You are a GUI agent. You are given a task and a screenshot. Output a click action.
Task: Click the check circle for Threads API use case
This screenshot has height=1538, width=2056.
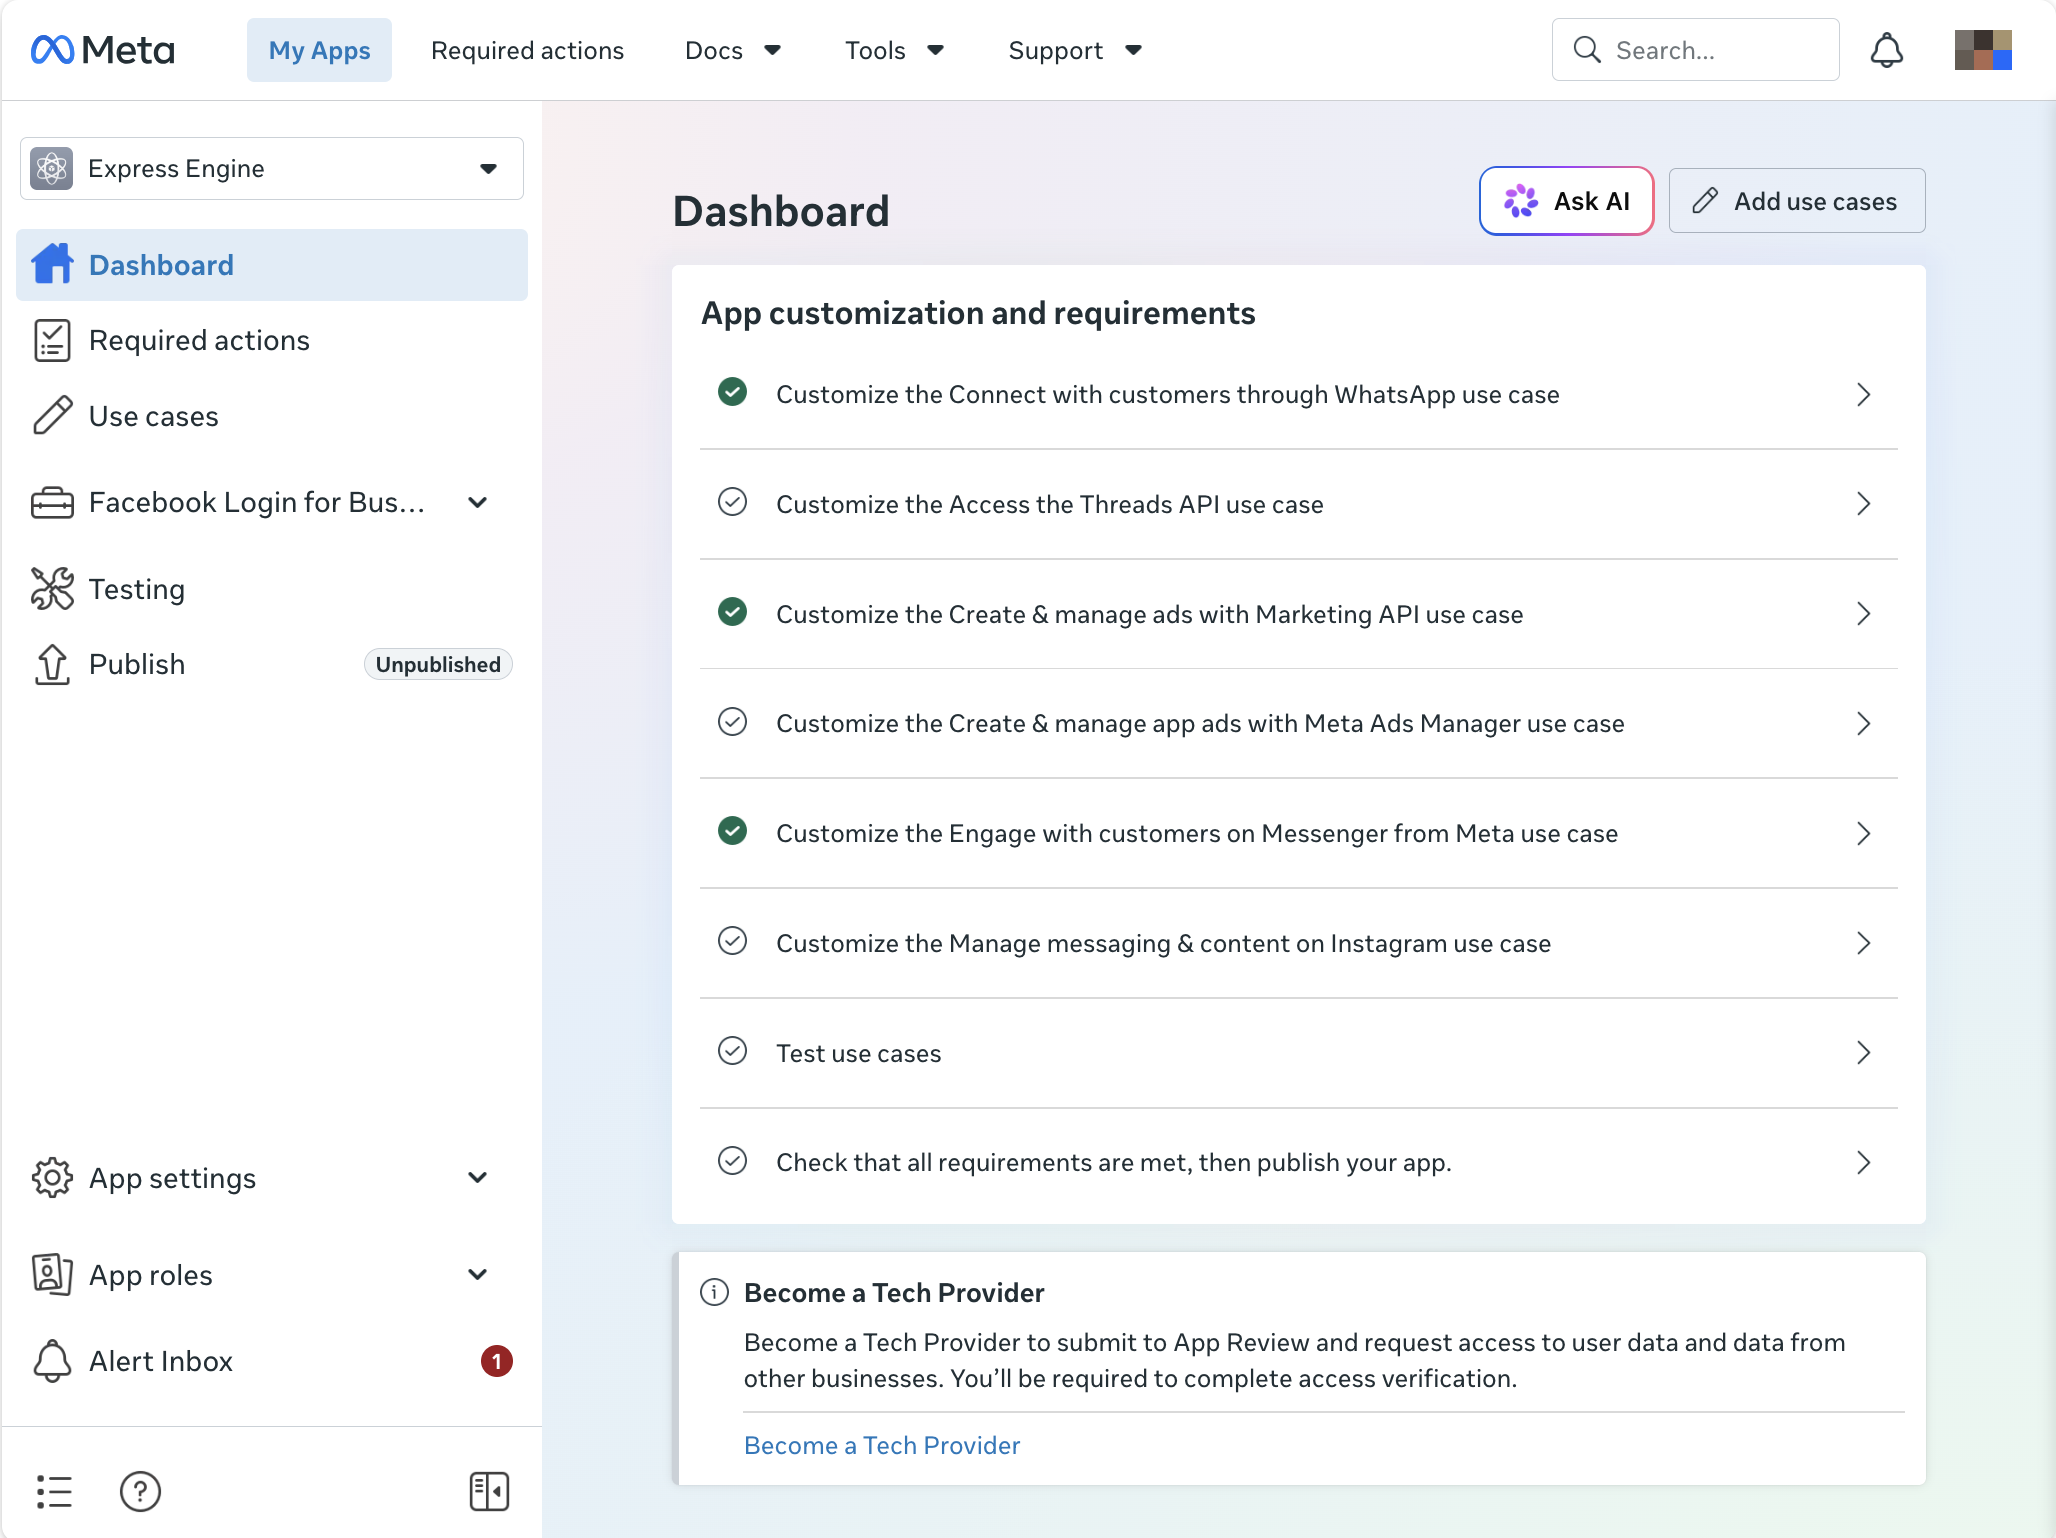click(733, 502)
